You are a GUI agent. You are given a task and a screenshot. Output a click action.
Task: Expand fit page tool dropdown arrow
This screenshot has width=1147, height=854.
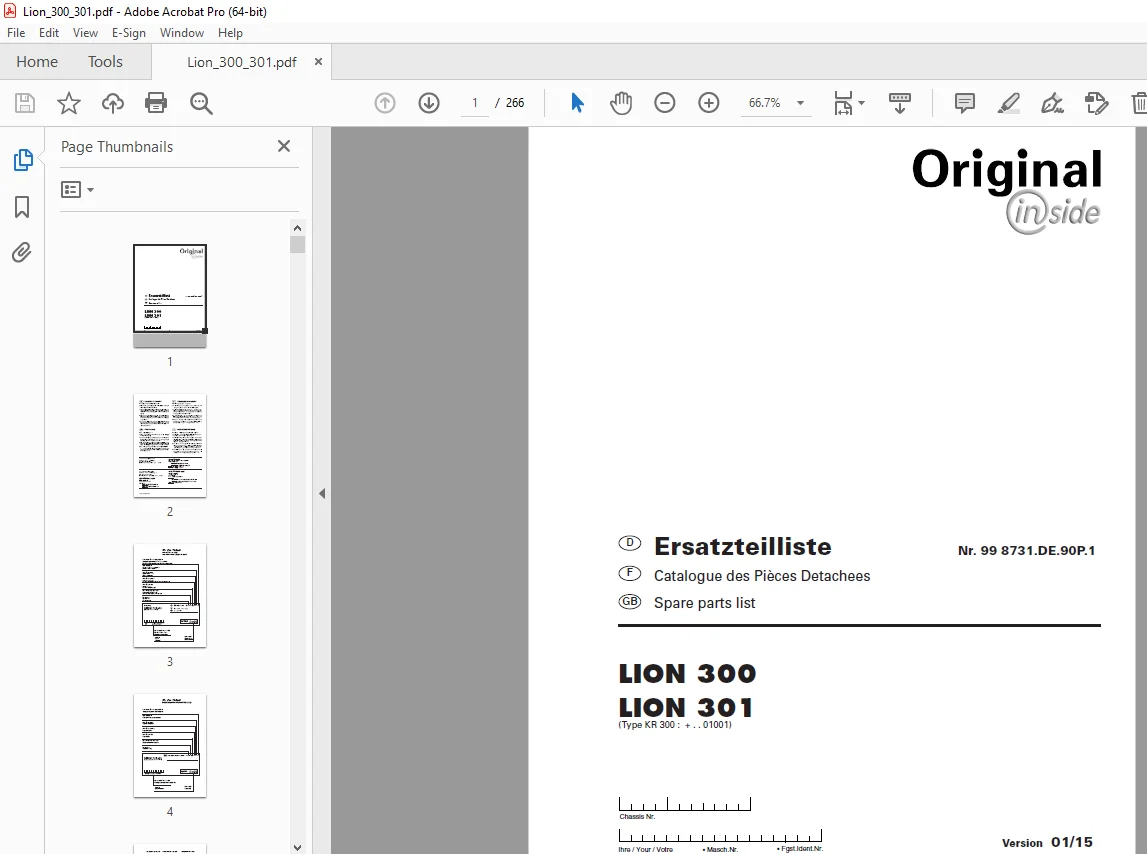click(861, 103)
